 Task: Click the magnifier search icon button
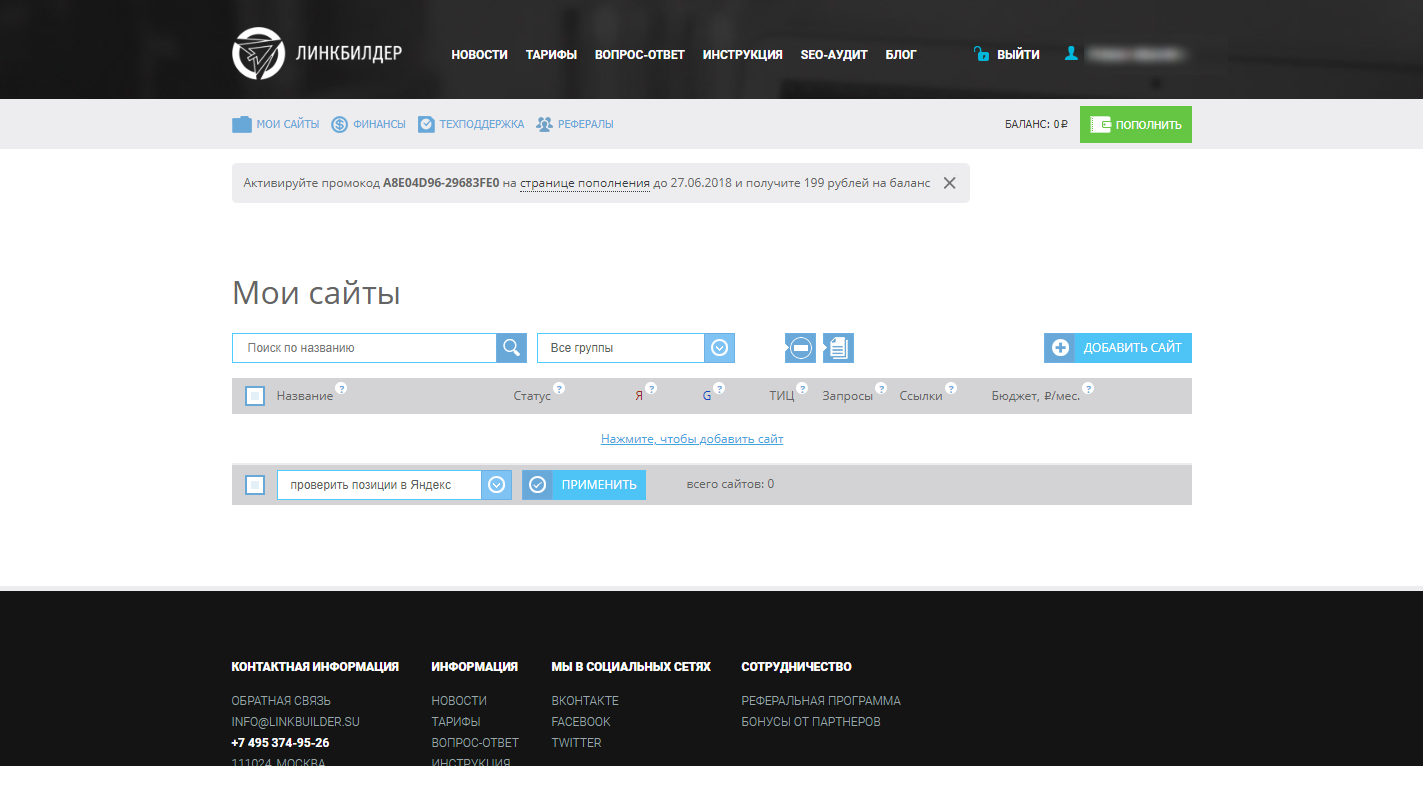click(511, 348)
